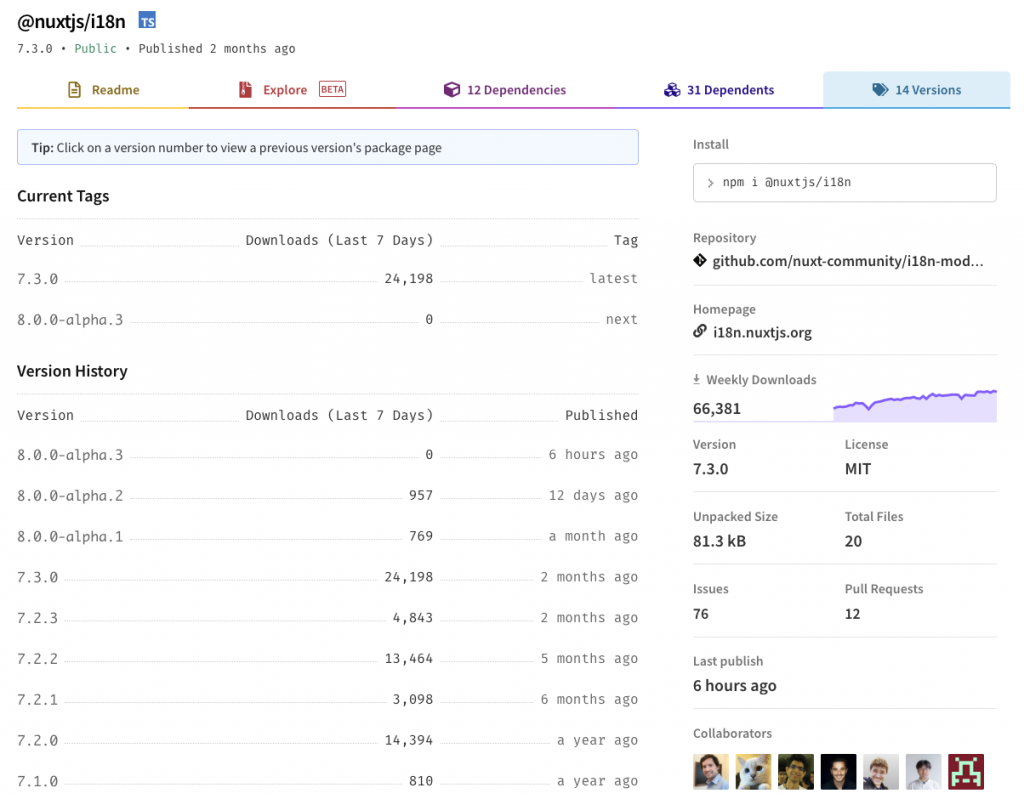Screen dimensions: 1024x799
Task: Click the Dependents cubes icon
Action: pyautogui.click(x=672, y=90)
